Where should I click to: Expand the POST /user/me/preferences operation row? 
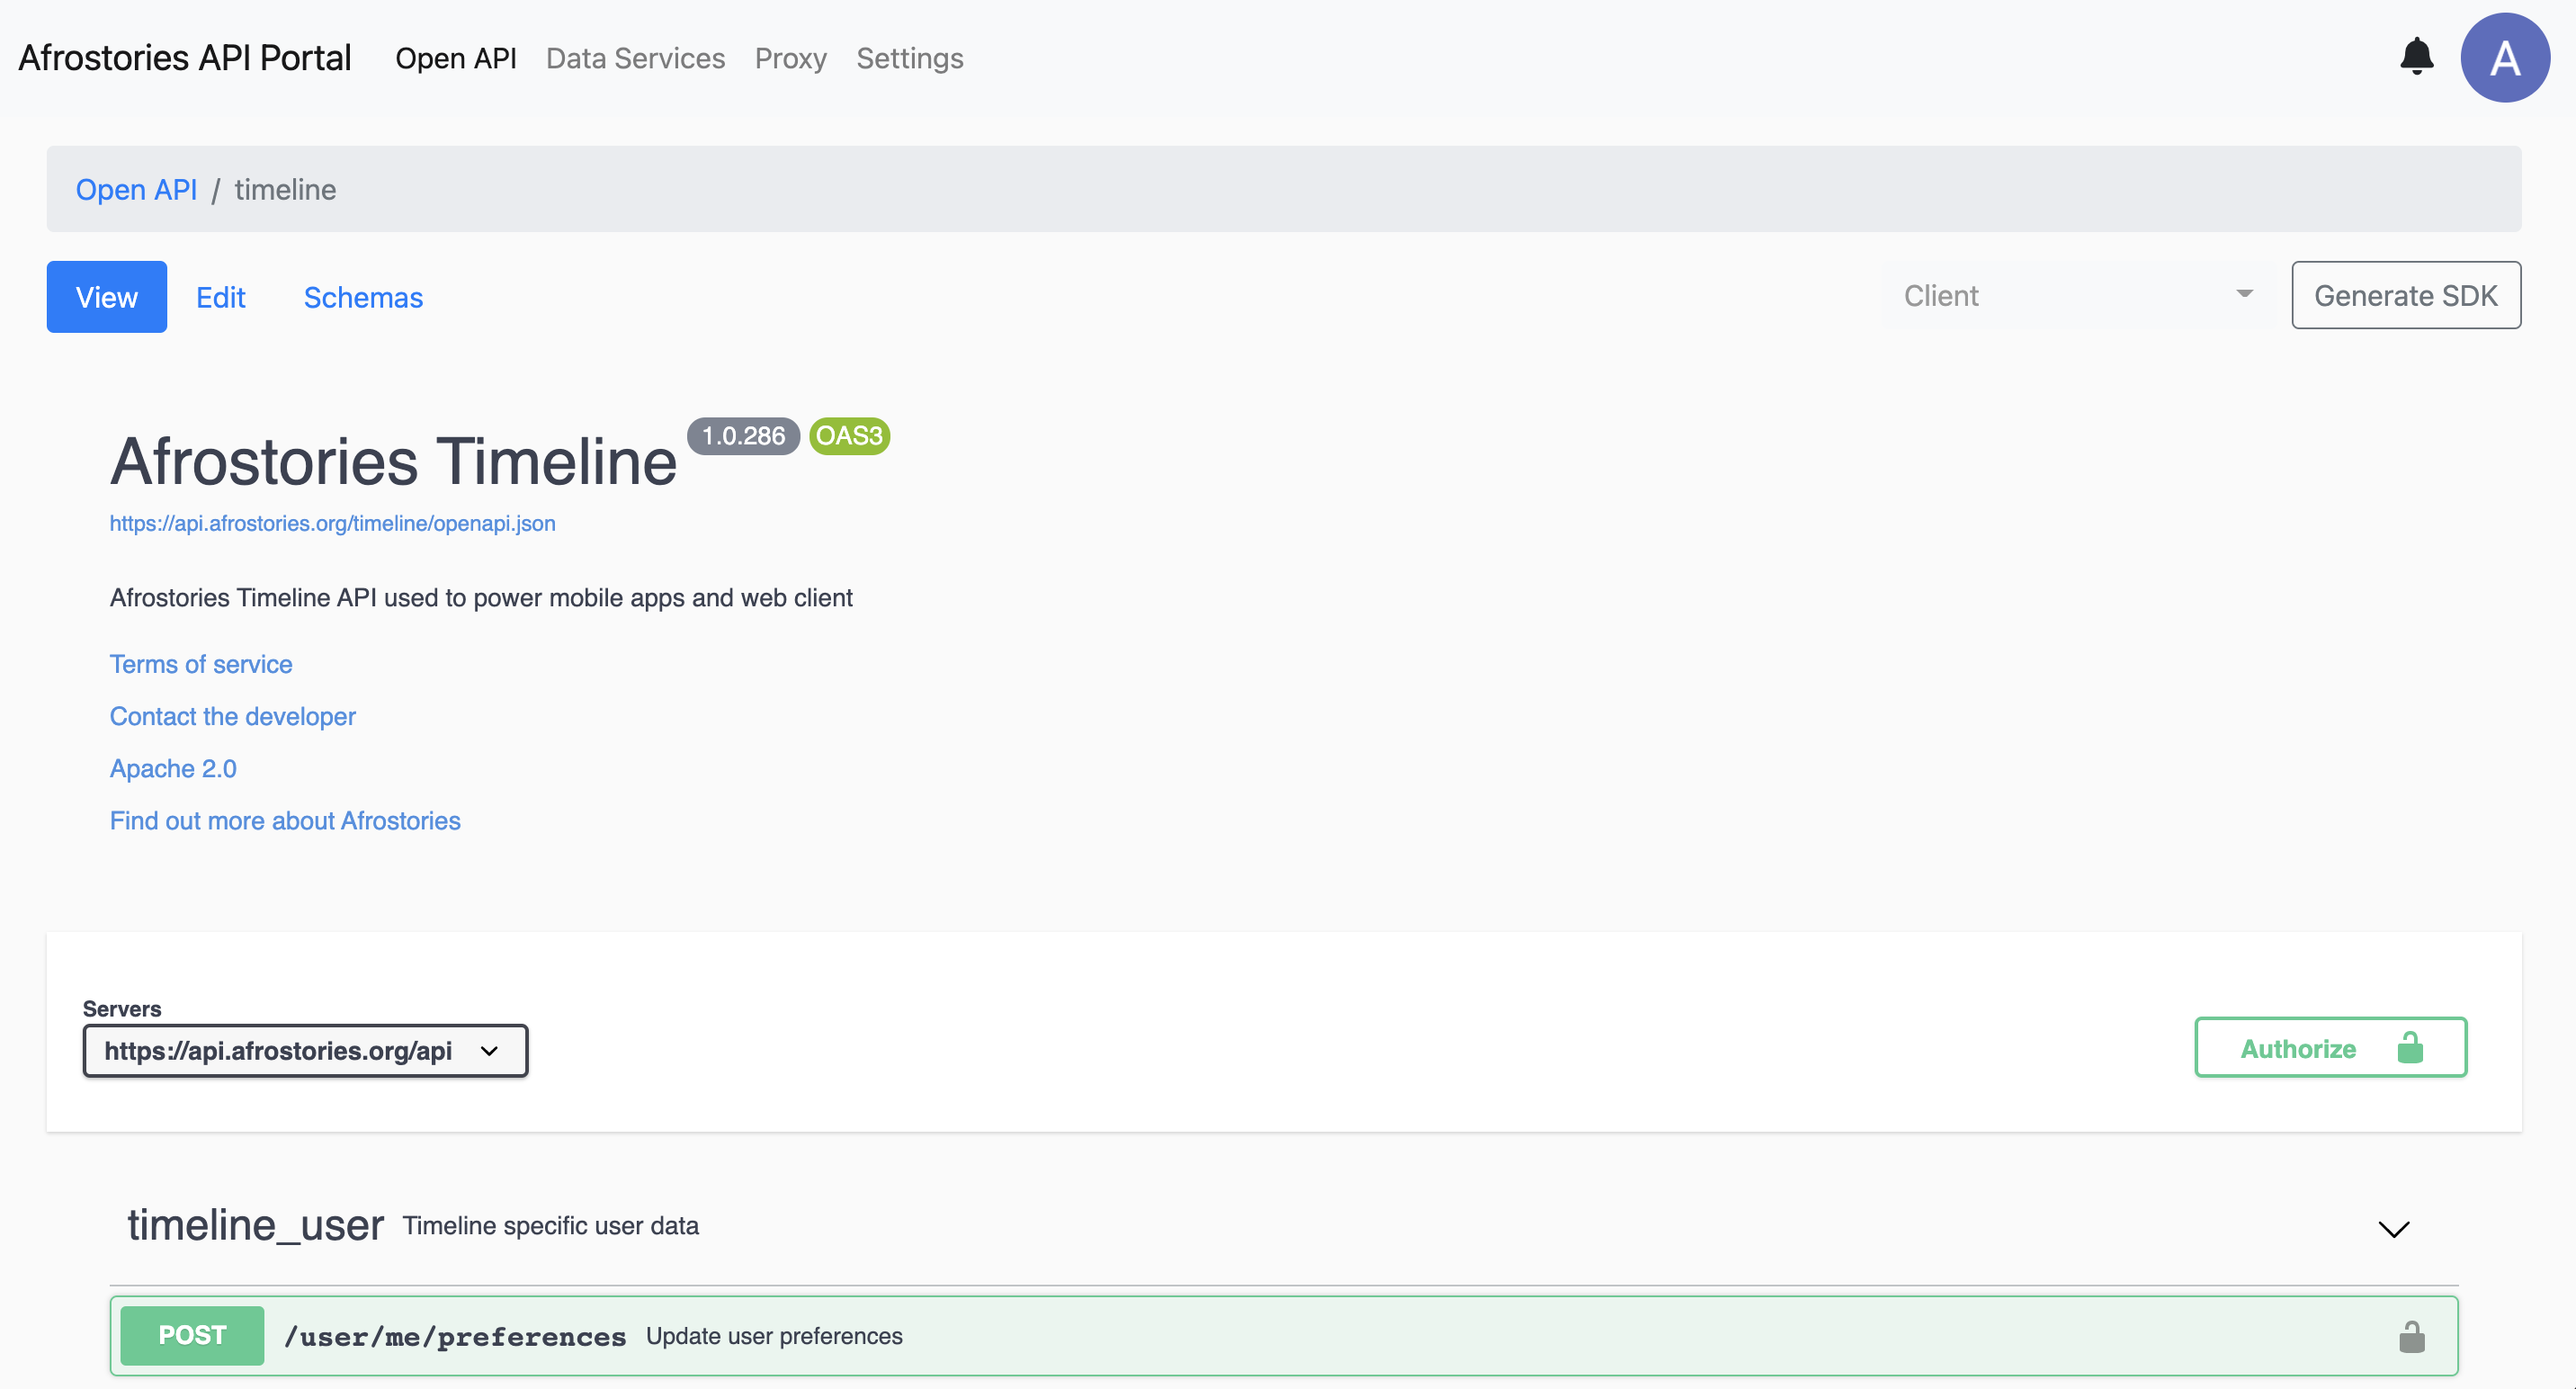pos(1200,1336)
